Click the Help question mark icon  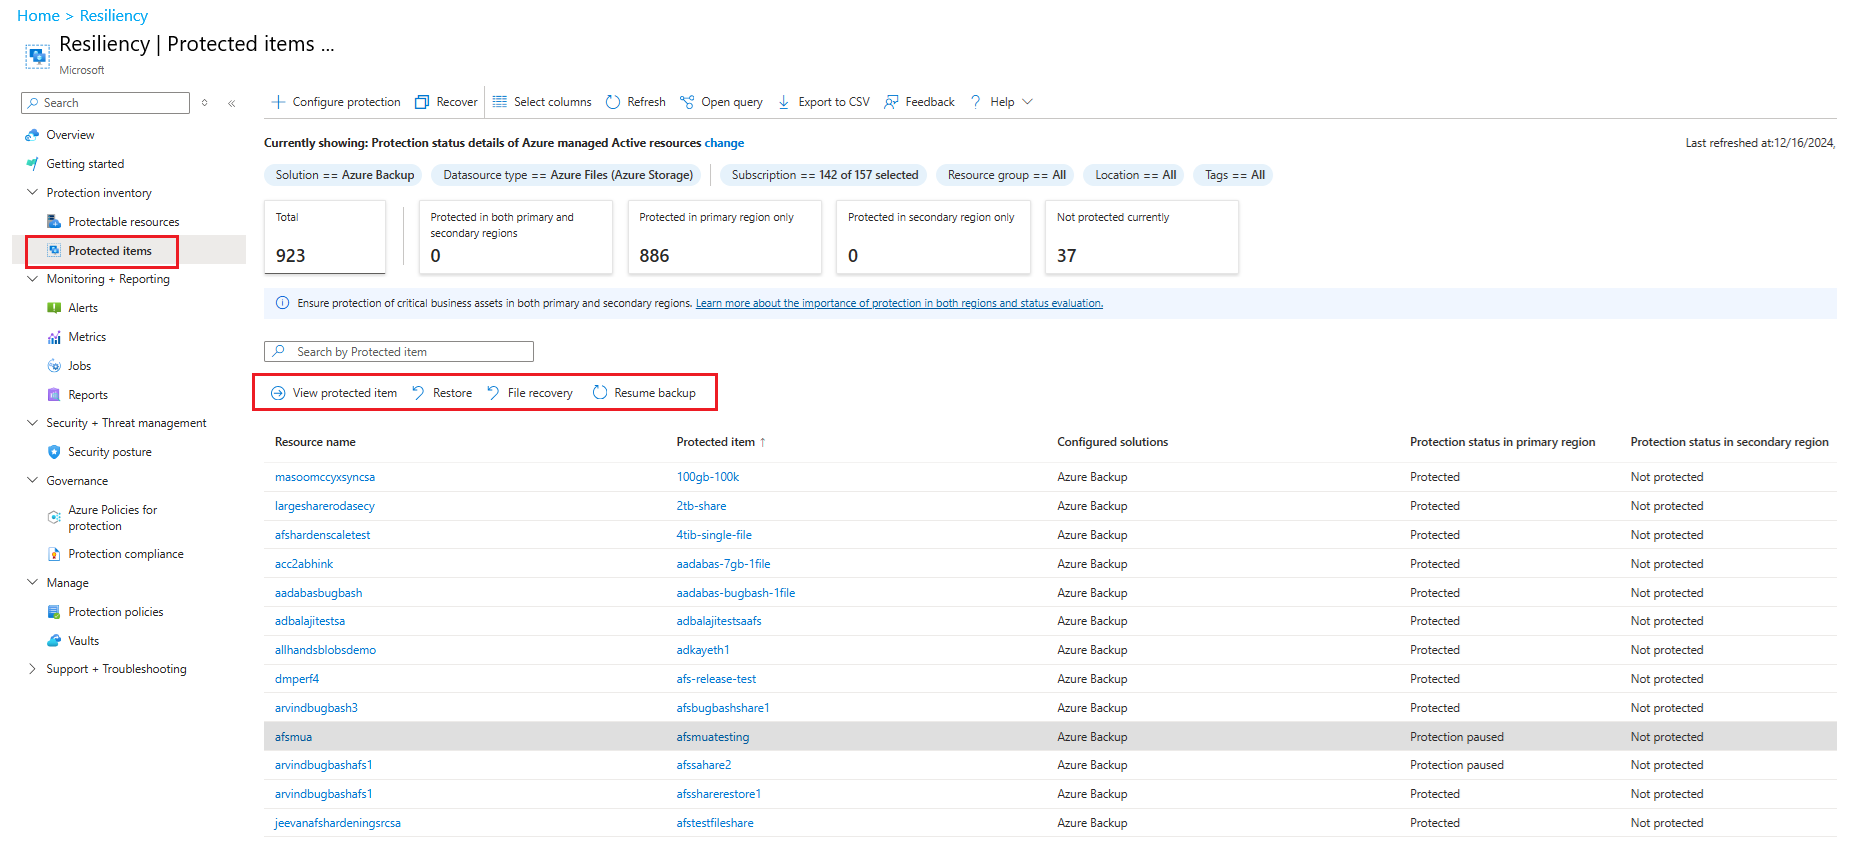976,102
